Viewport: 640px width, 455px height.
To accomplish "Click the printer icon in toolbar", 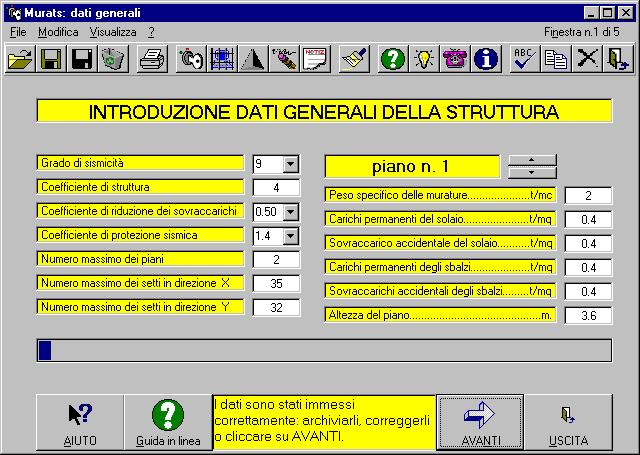I will tap(152, 60).
